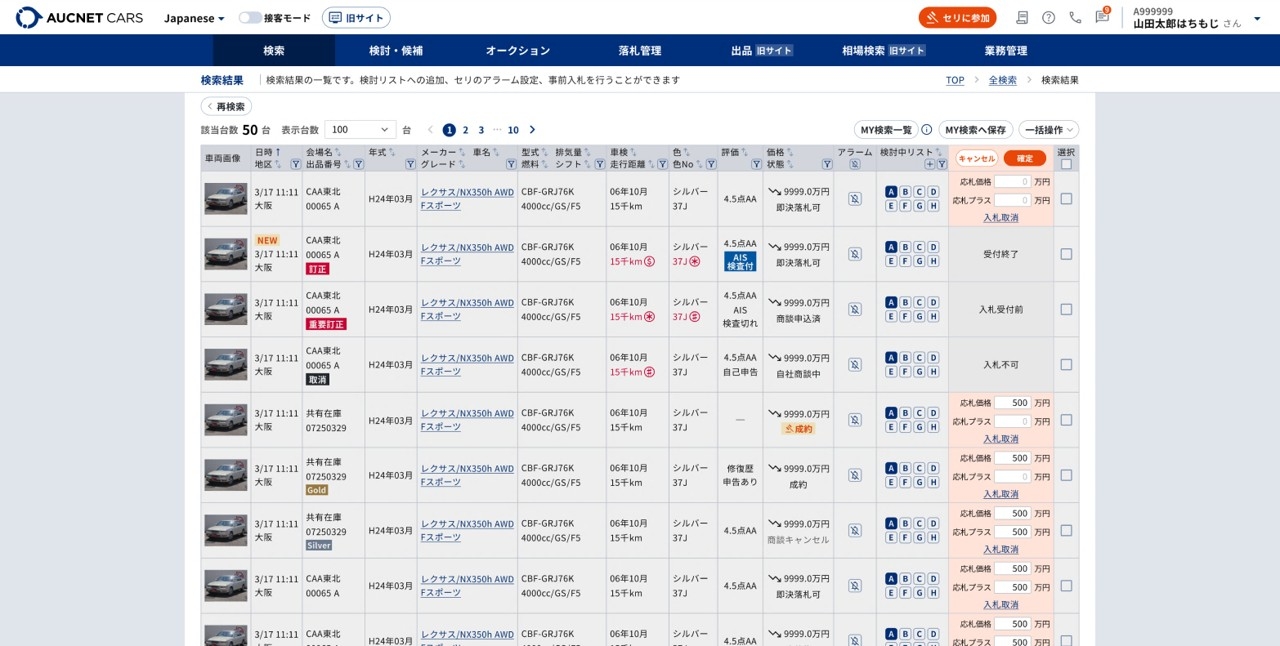Click the help question mark icon in header
1280x646 pixels.
click(x=1048, y=18)
